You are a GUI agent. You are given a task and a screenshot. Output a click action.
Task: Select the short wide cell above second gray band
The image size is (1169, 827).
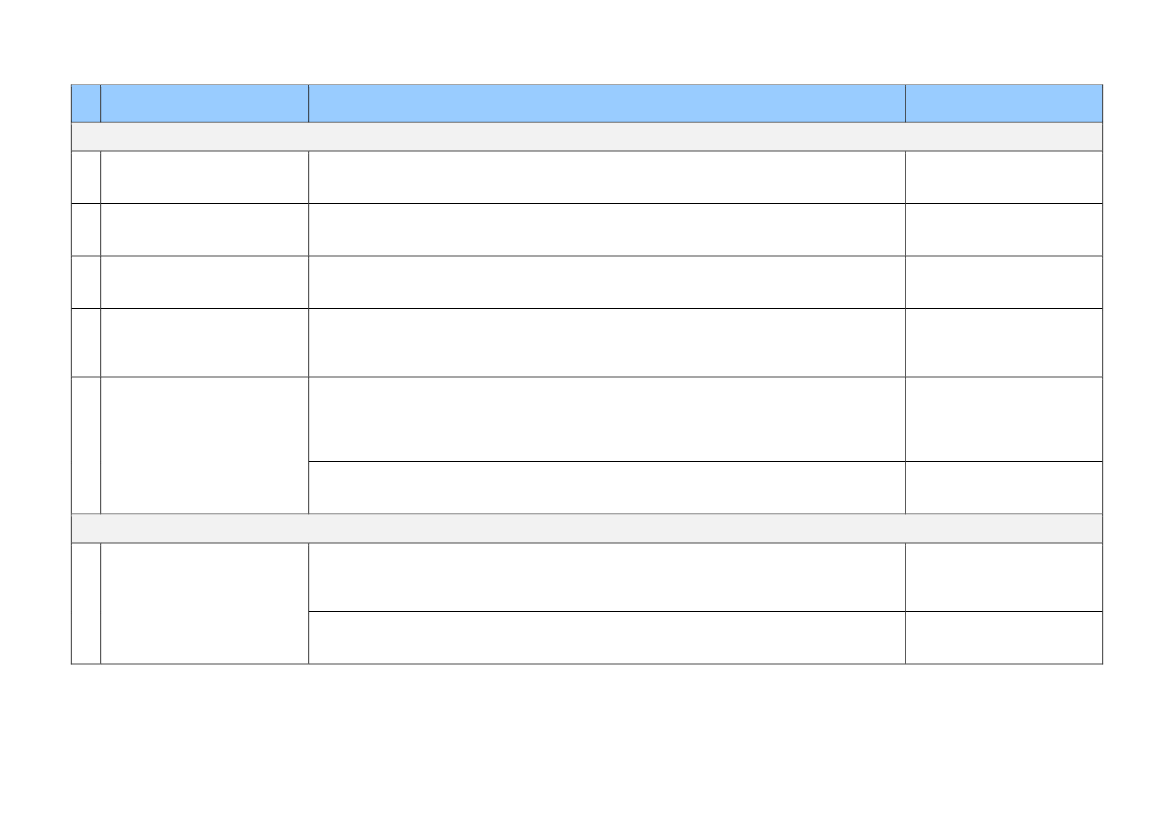click(607, 488)
